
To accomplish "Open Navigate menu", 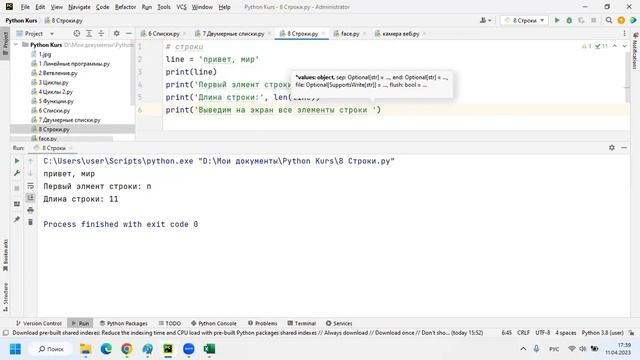I will 79,7.
